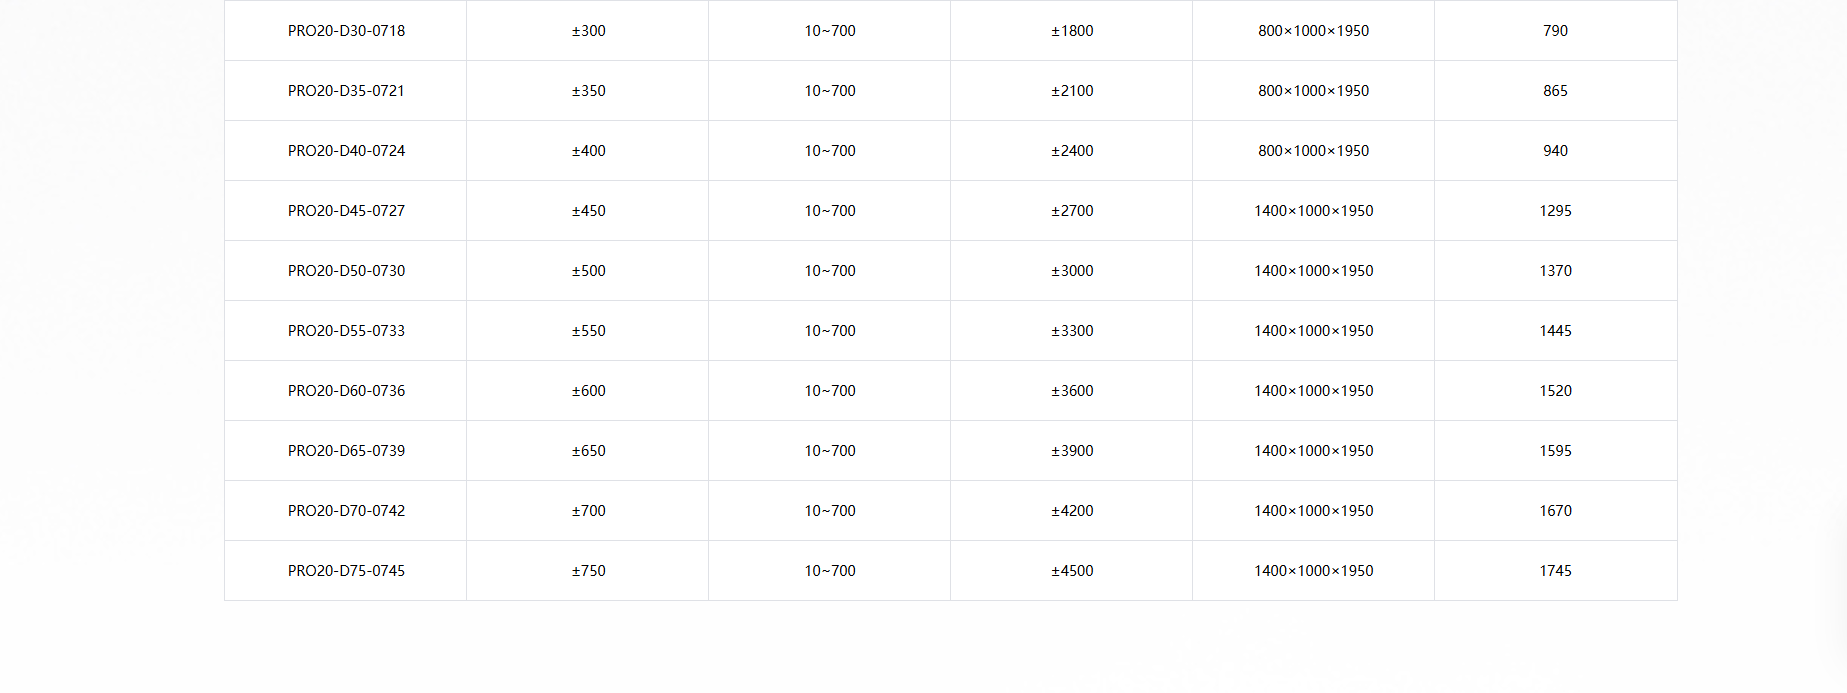The height and width of the screenshot is (693, 1847).
Task: Select the PRO20-D50-0730 model cell
Action: [346, 271]
